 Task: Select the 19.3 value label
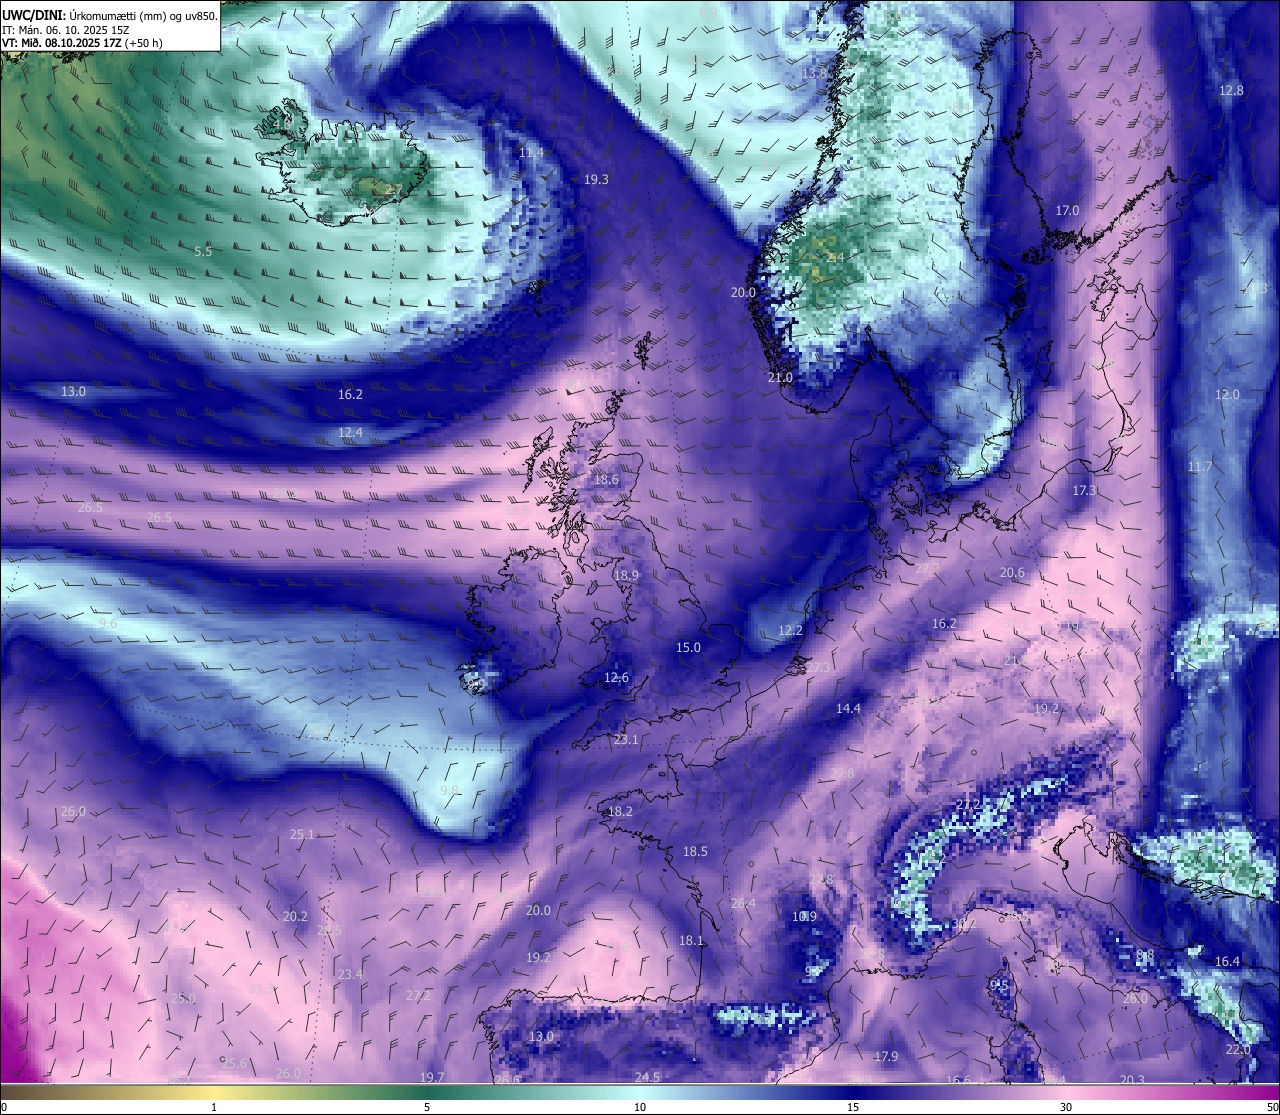[x=596, y=179]
